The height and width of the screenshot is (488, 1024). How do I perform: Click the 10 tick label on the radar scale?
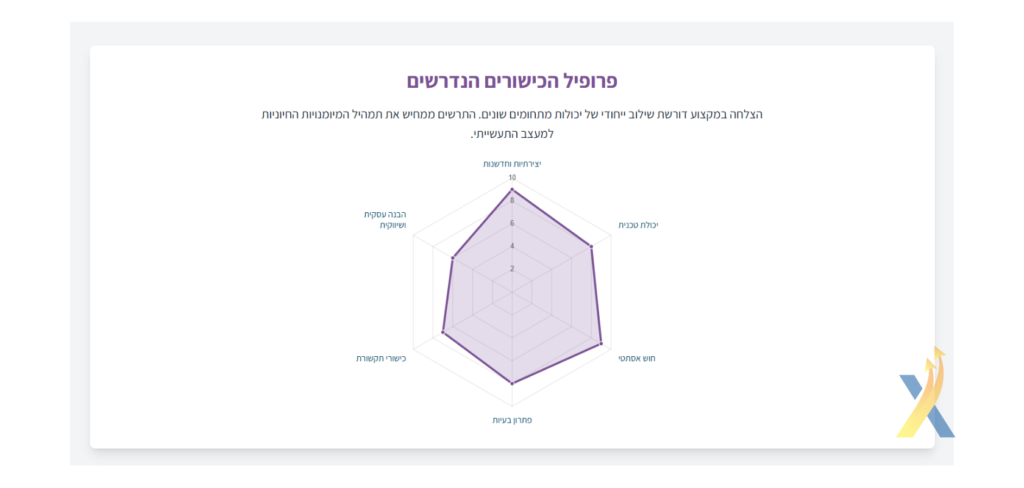pos(512,178)
